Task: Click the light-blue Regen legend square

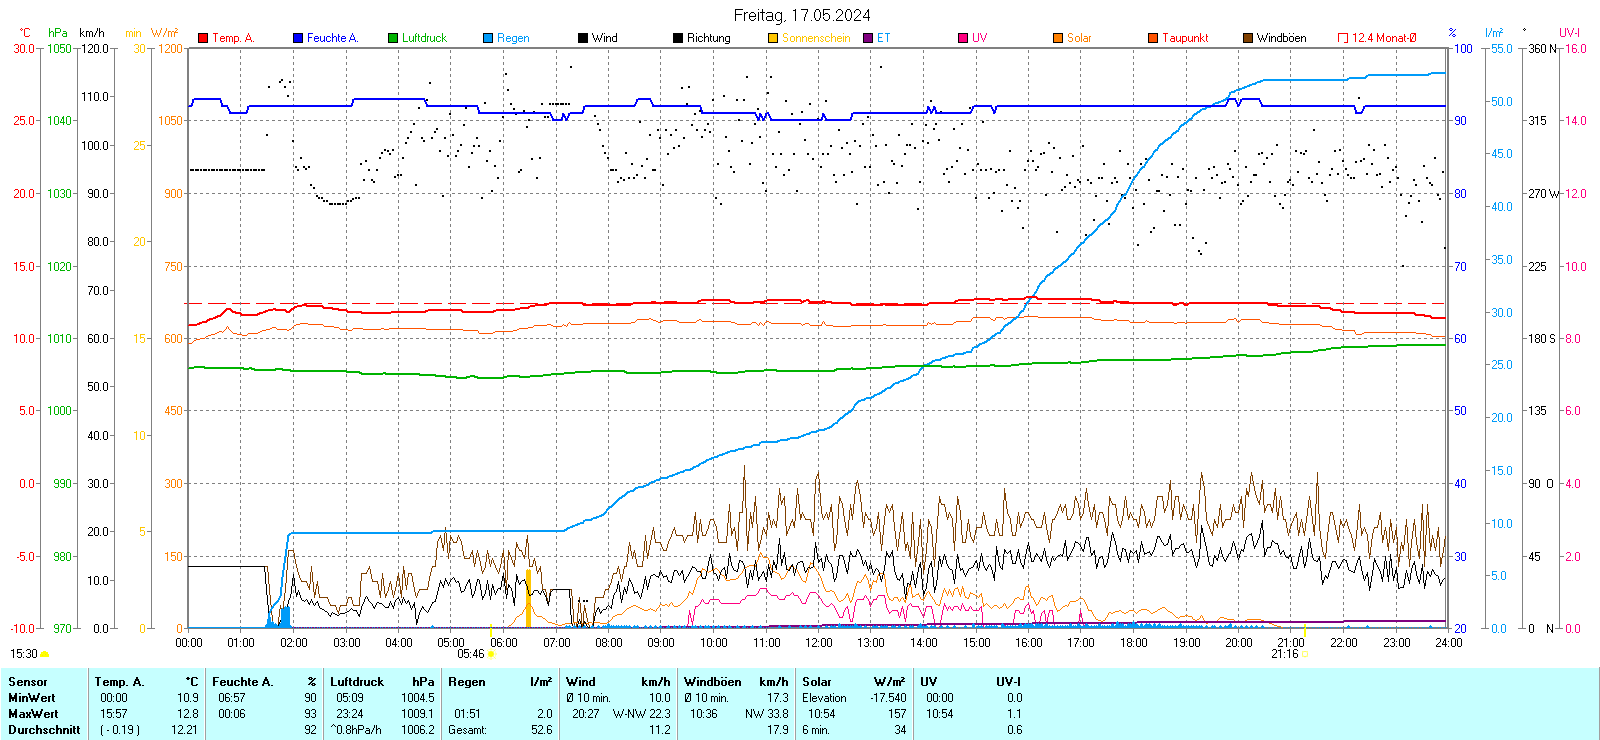Action: 488,38
